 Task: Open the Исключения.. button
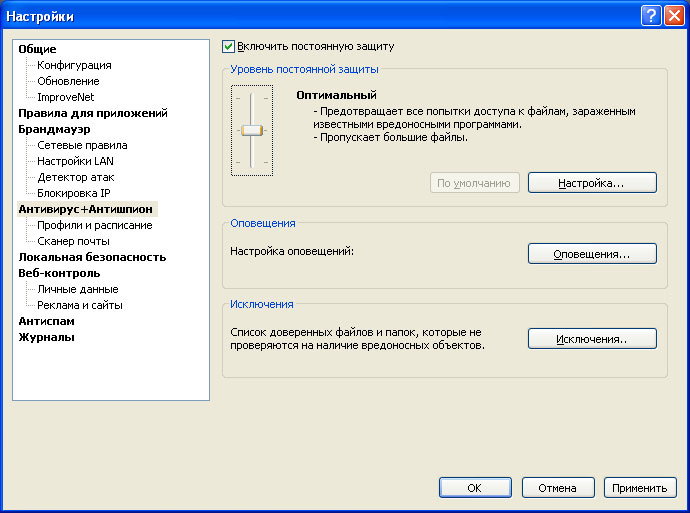592,339
